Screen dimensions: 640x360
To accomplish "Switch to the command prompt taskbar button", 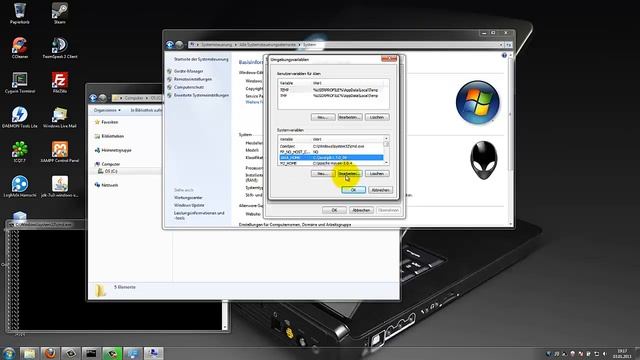I will (x=91, y=353).
